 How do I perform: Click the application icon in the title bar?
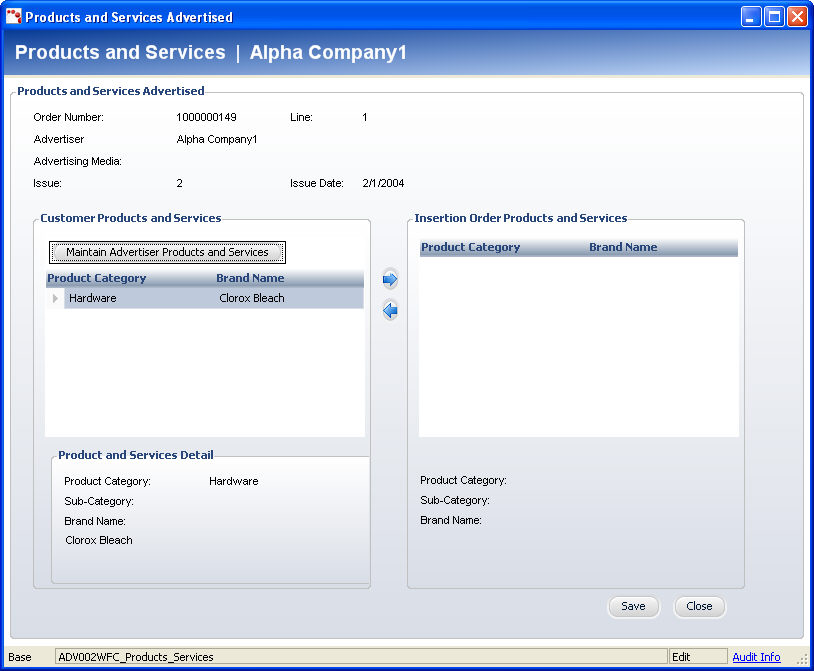click(14, 17)
